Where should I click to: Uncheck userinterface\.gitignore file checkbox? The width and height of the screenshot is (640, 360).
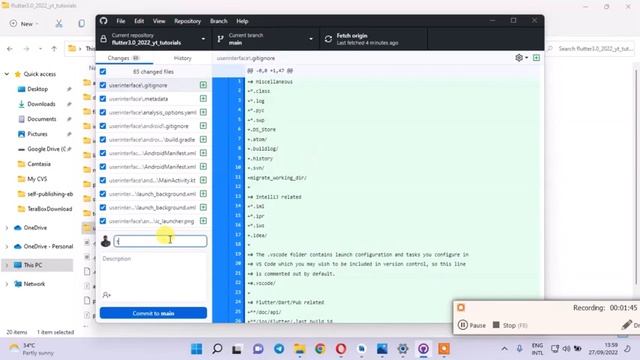coord(103,85)
